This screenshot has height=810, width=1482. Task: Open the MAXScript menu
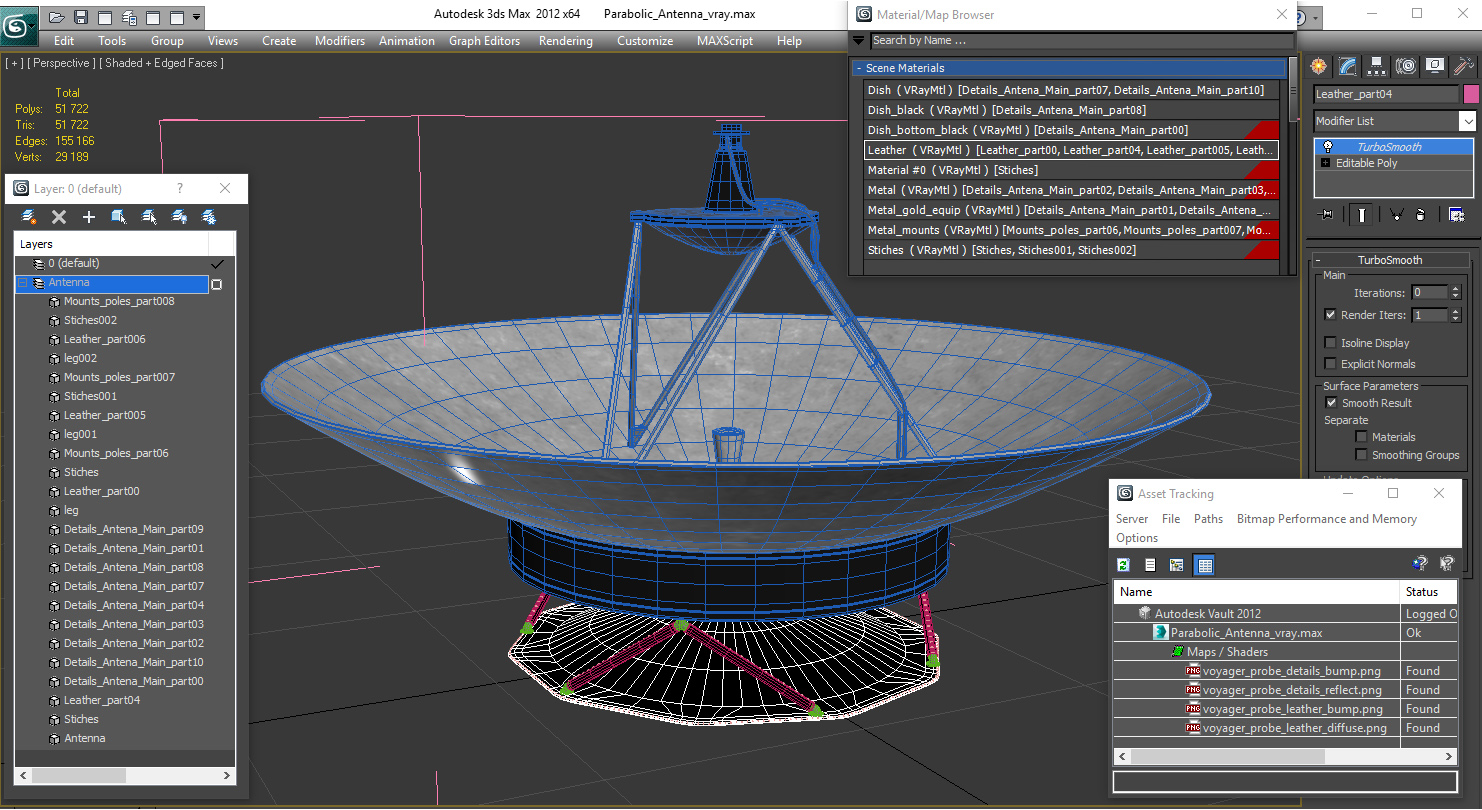(x=725, y=41)
